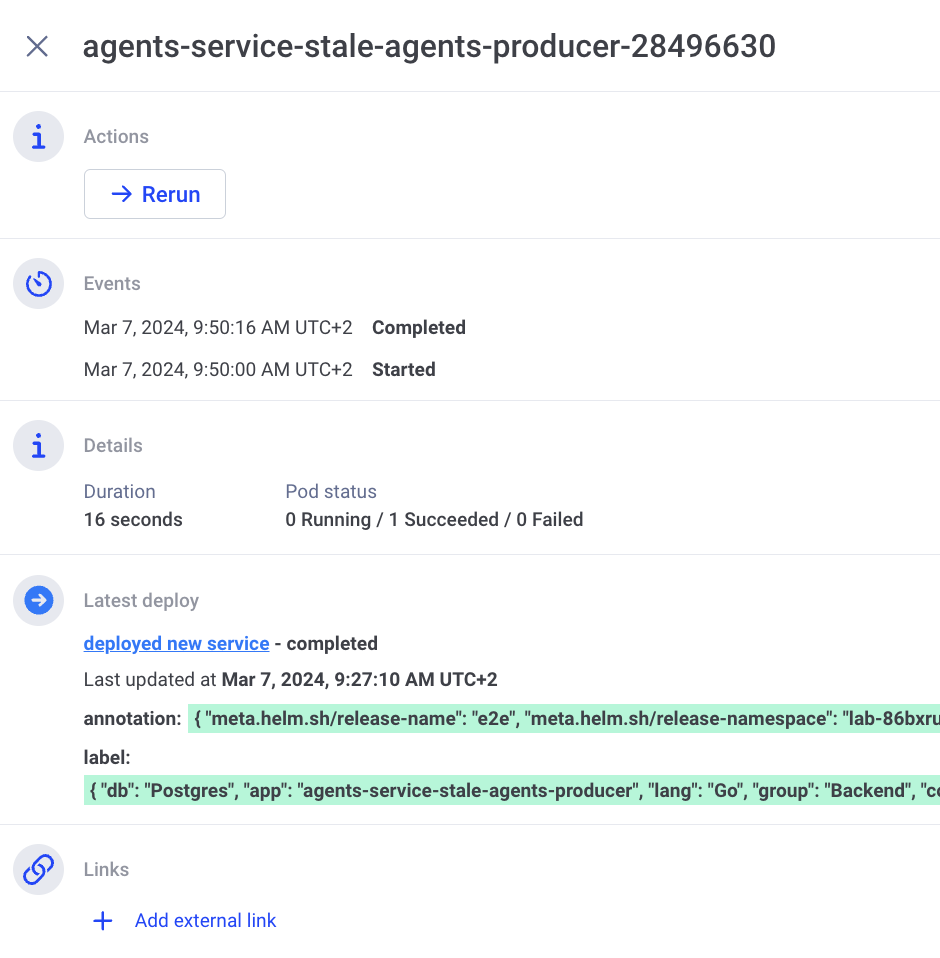Click the Completed event at 9:50:16 AM
This screenshot has width=940, height=958.
(x=418, y=328)
